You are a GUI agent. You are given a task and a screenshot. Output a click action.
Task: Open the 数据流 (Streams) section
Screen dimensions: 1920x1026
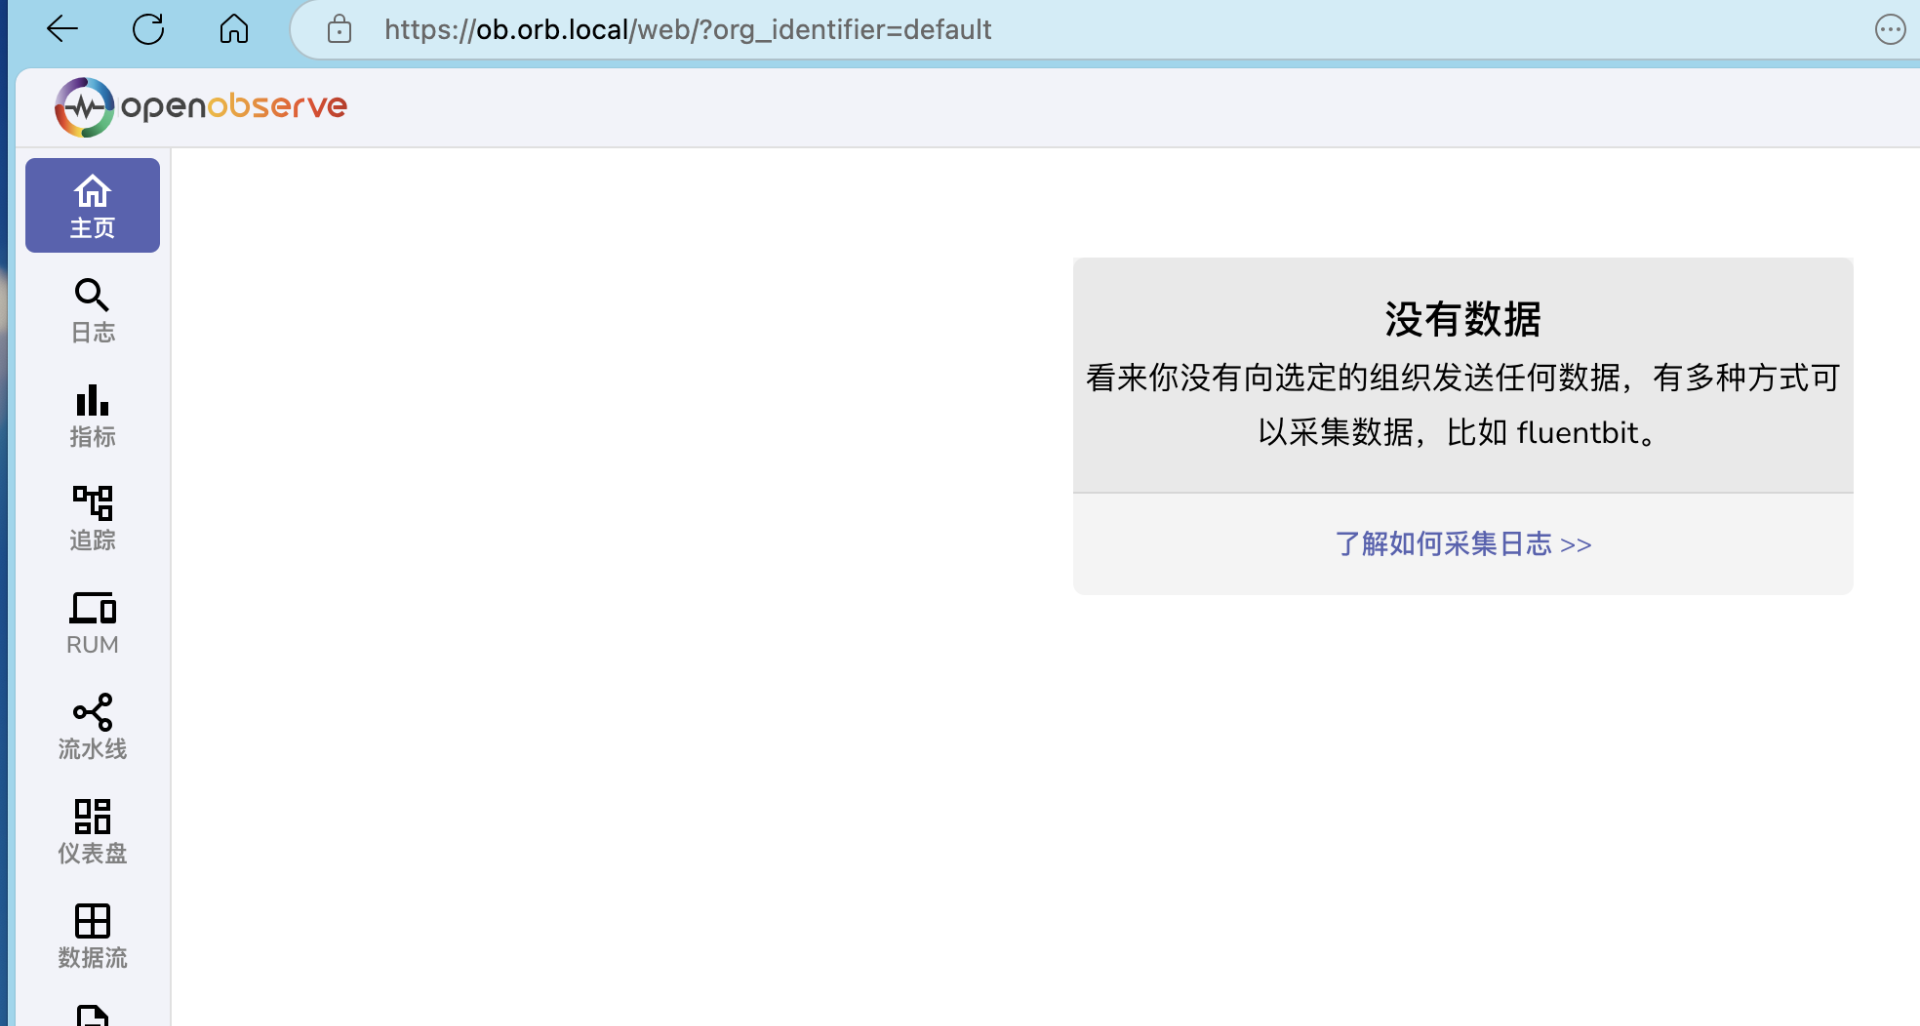tap(92, 936)
